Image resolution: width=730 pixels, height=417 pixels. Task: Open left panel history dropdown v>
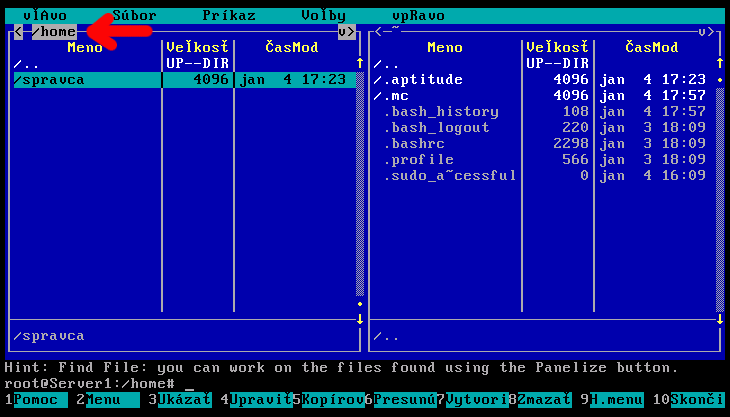(x=347, y=32)
